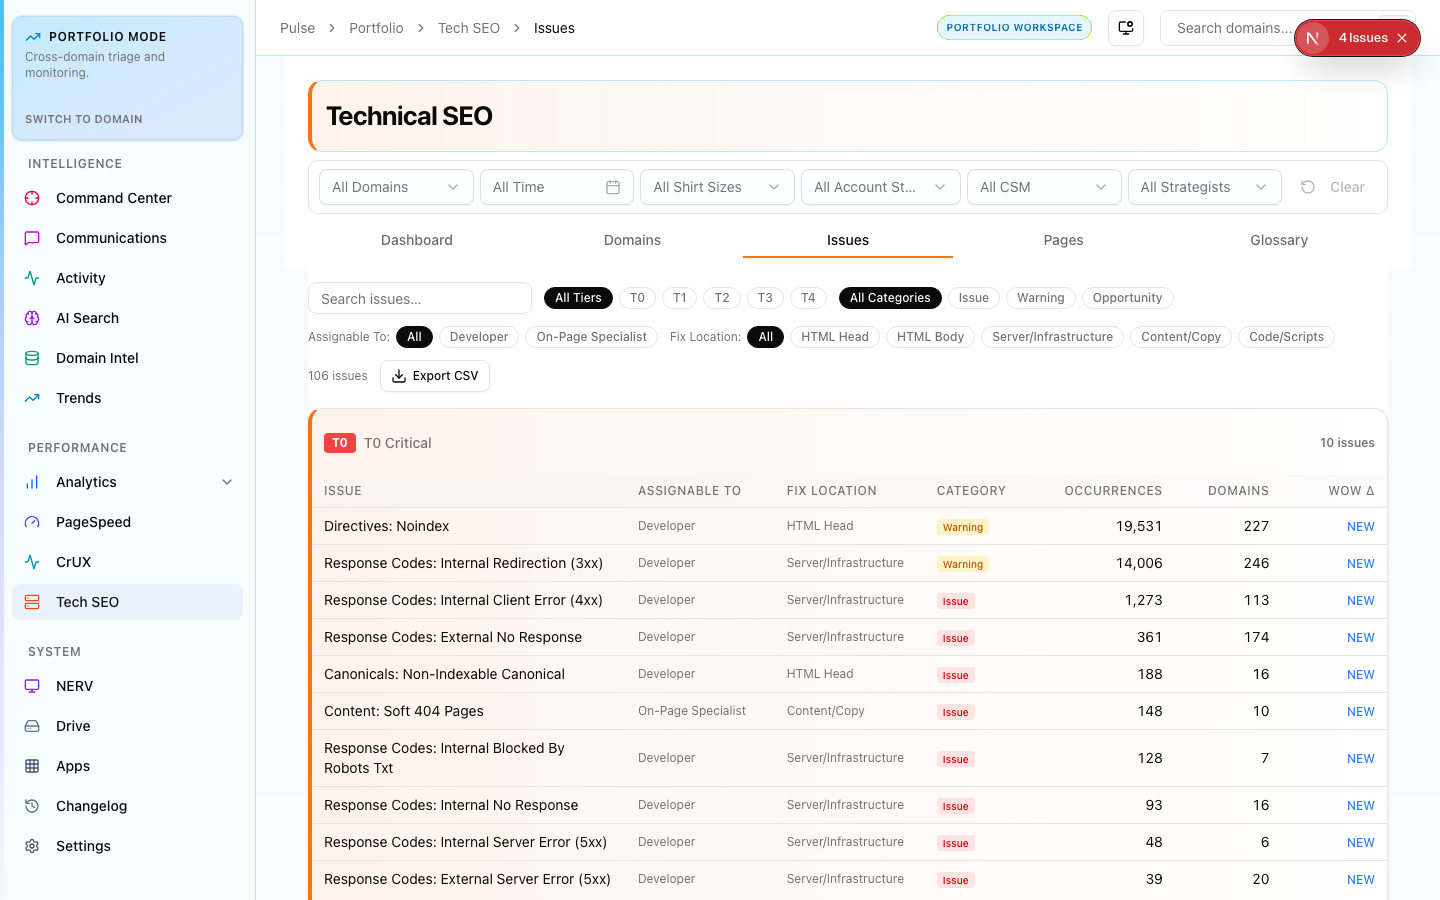Image resolution: width=1440 pixels, height=900 pixels.
Task: Open Command Center from sidebar icon
Action: (32, 198)
